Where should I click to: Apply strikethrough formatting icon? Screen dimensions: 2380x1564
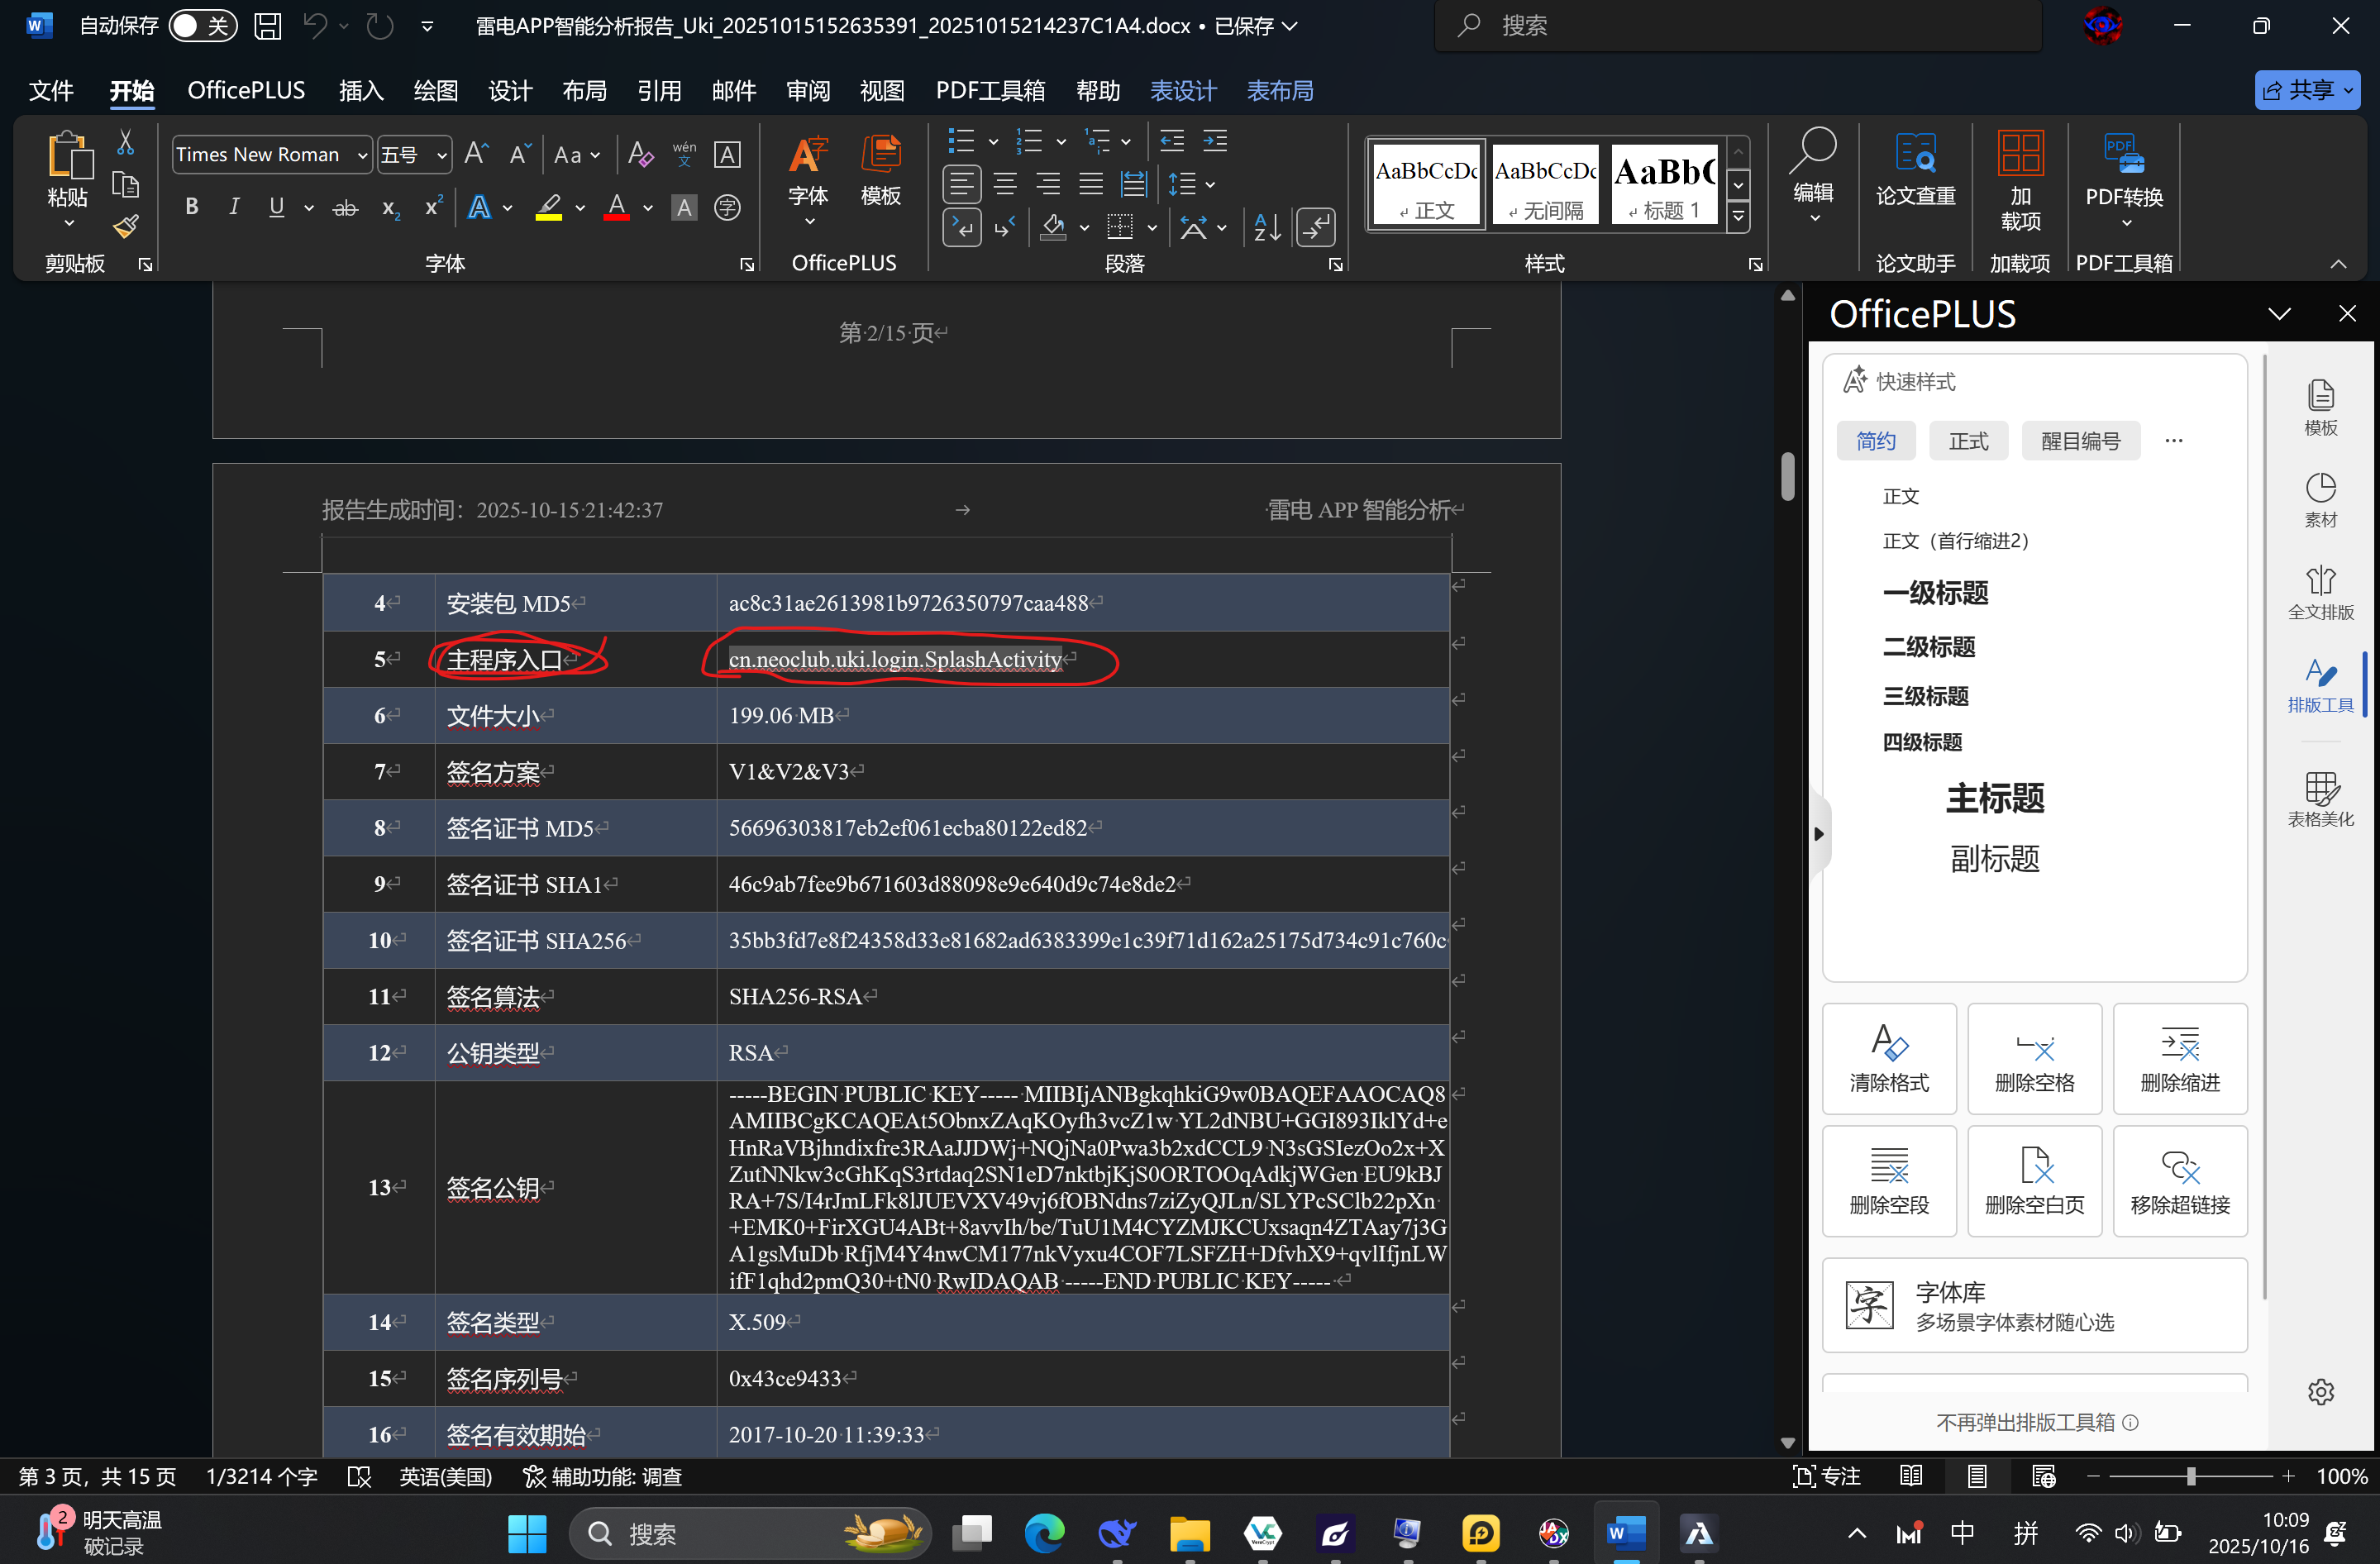coord(345,208)
